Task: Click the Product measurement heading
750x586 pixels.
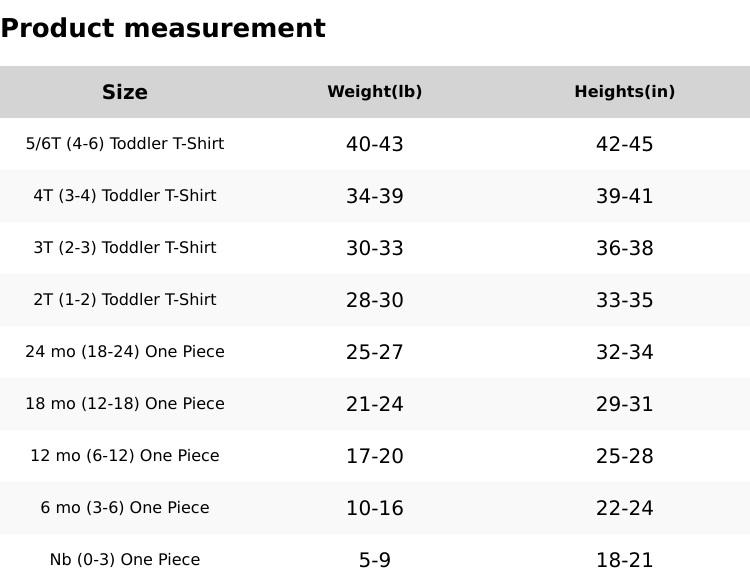Action: 163,28
